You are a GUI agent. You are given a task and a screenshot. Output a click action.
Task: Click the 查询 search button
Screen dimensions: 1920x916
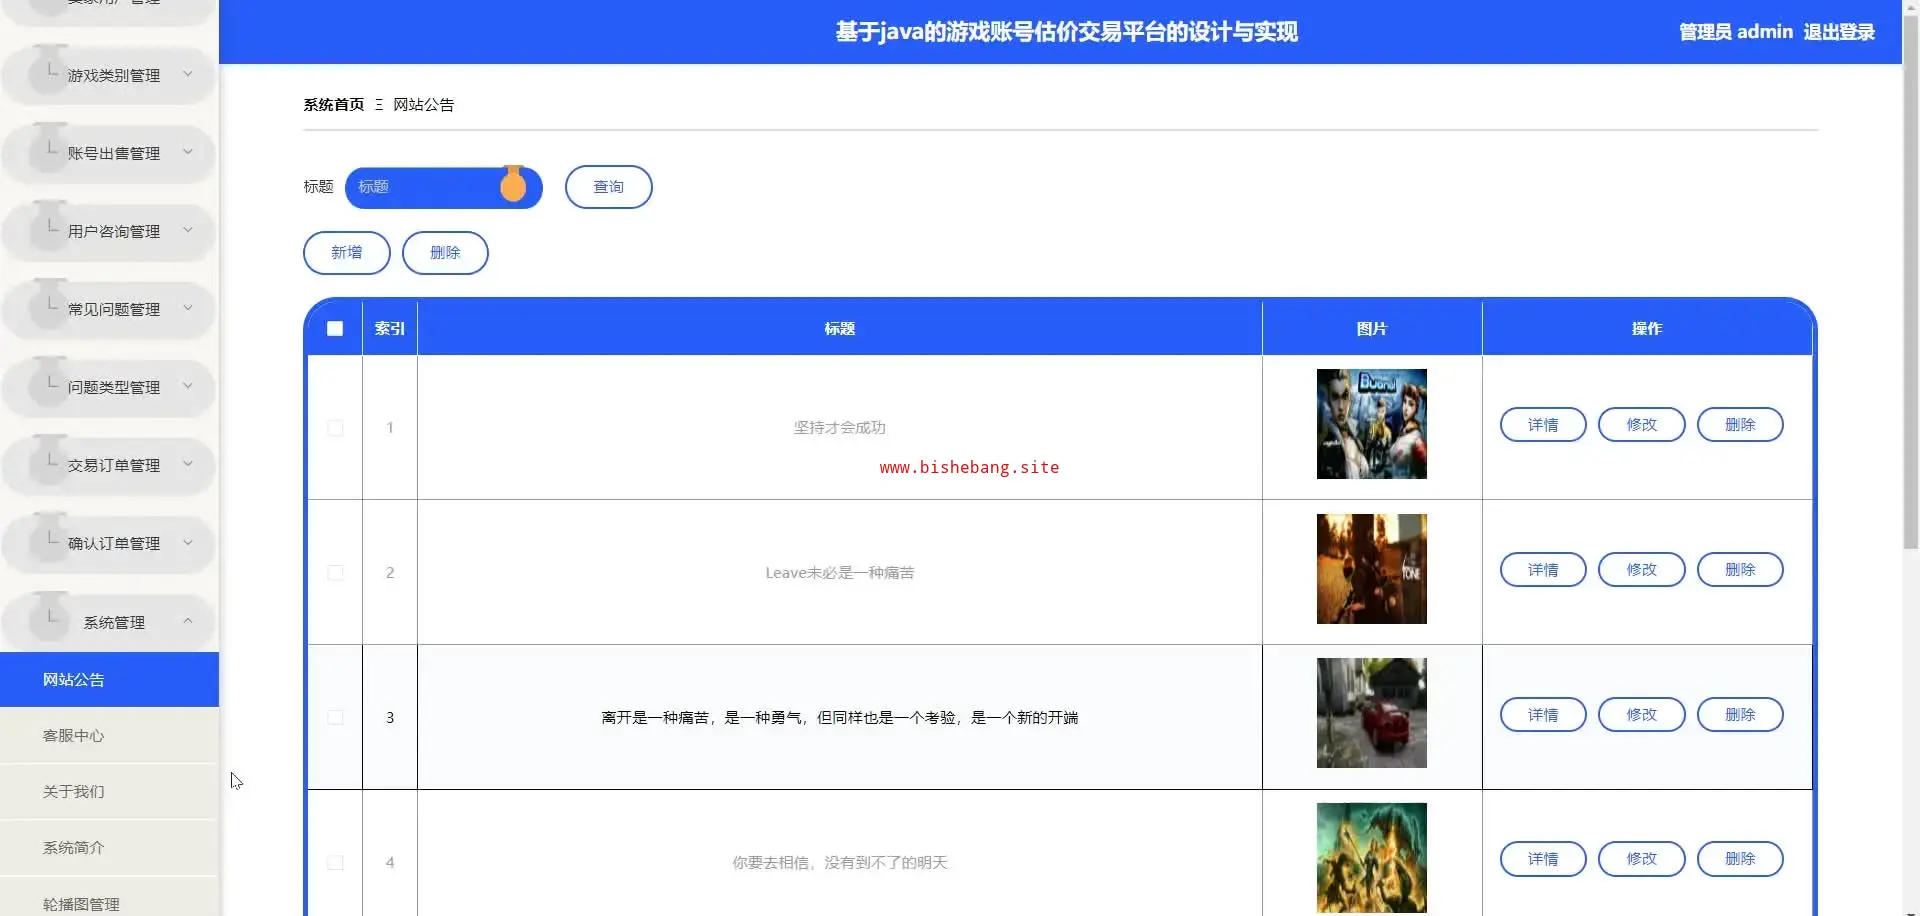609,187
